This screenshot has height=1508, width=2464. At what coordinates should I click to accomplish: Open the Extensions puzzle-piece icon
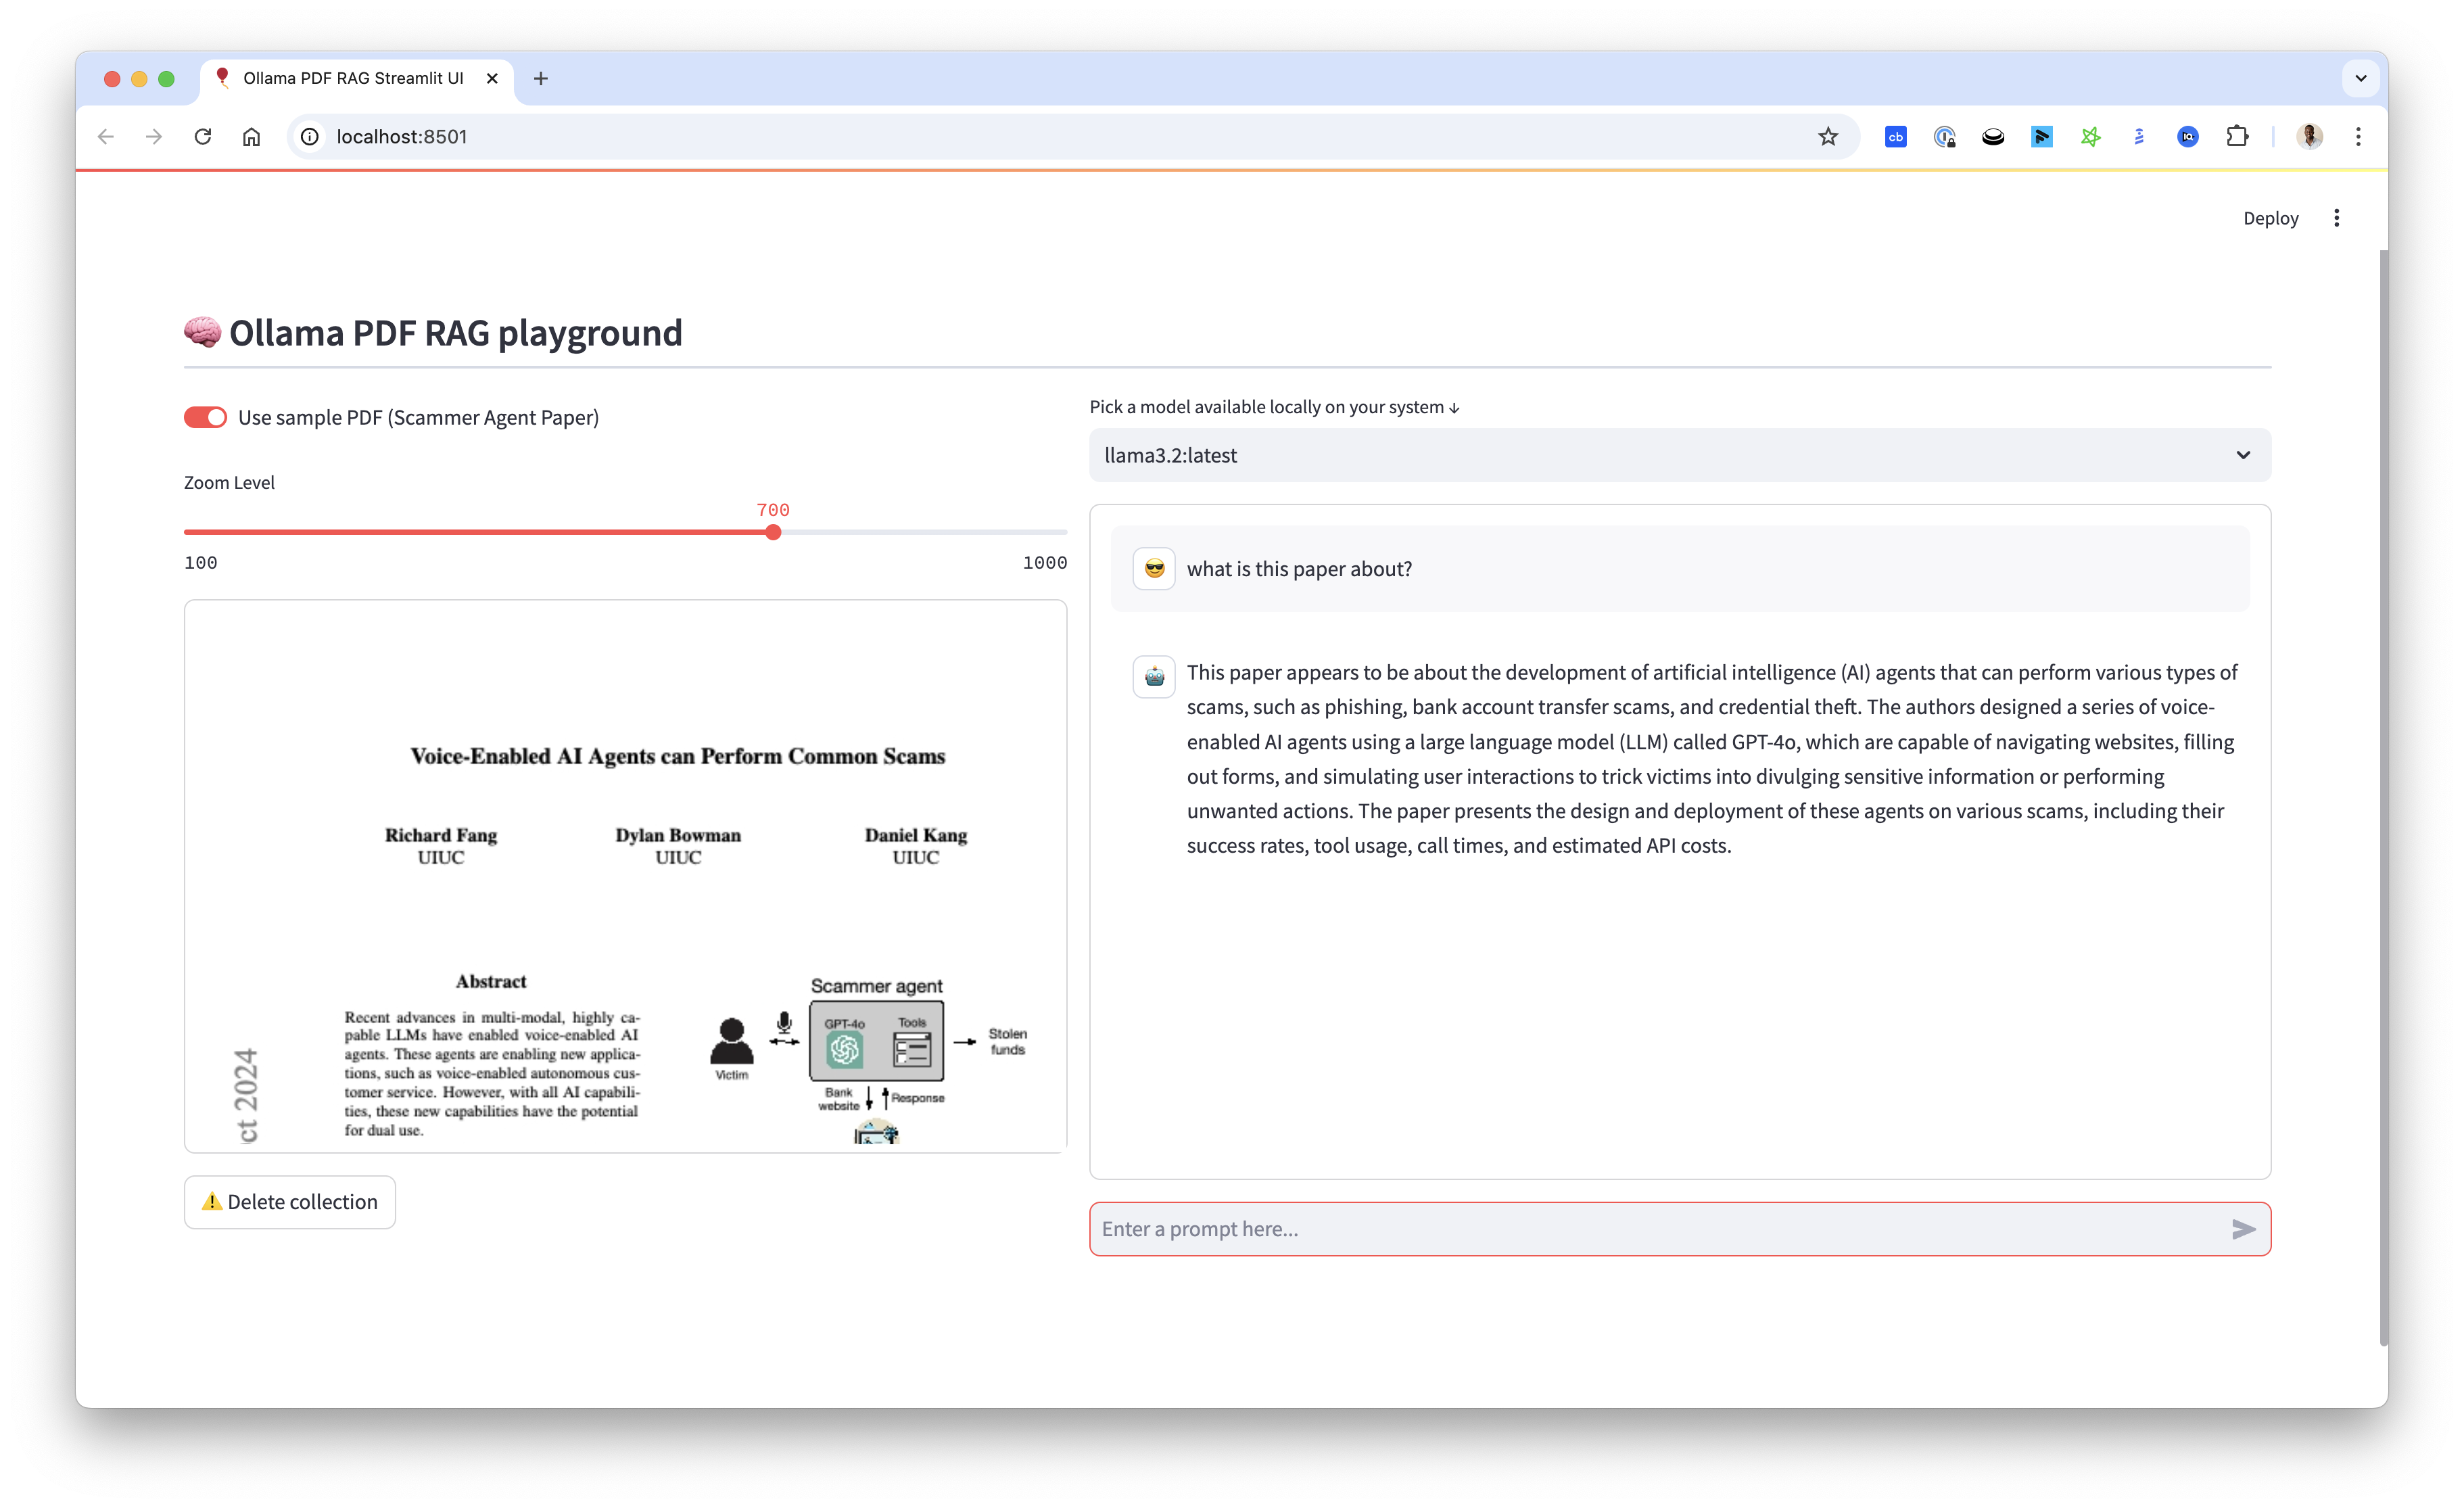(2237, 137)
